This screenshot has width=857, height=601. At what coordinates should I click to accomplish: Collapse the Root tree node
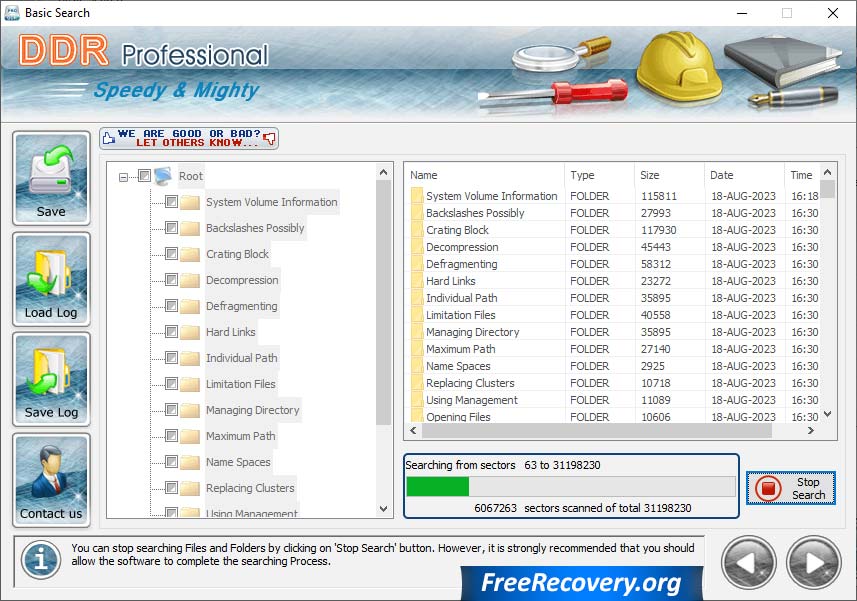click(x=124, y=177)
